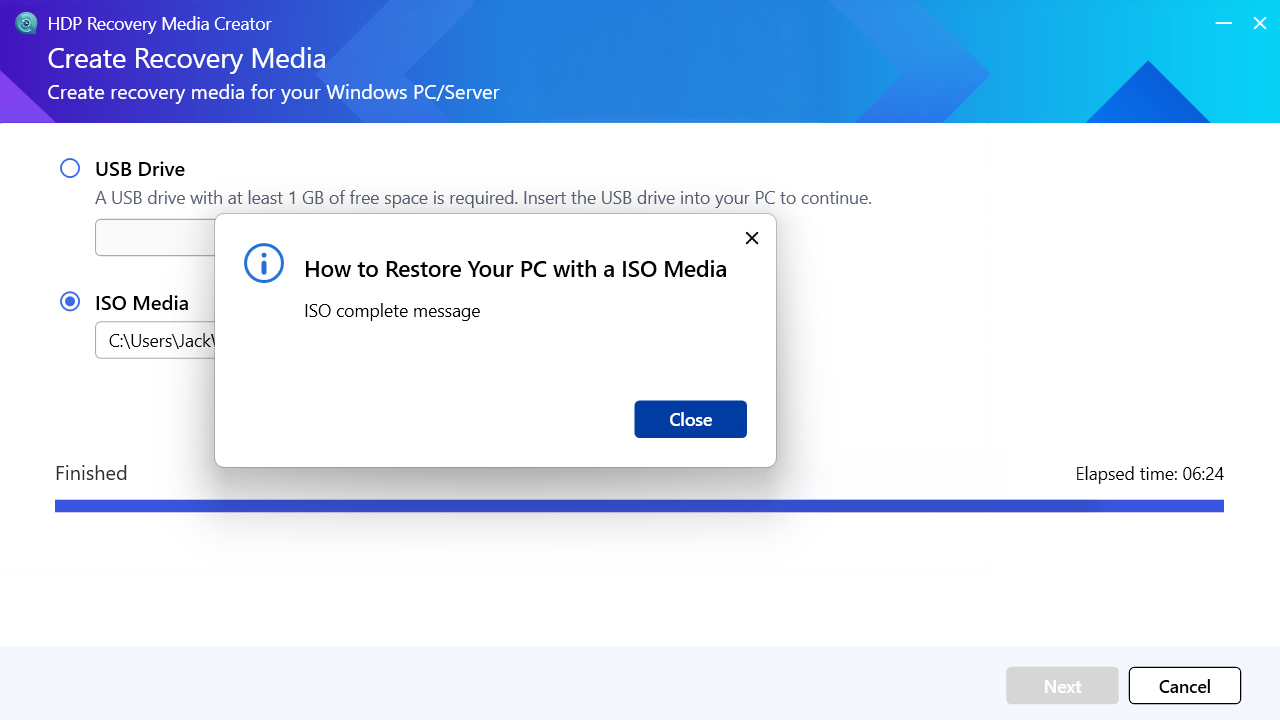The width and height of the screenshot is (1280, 720).
Task: Click the completed progress bar
Action: pyautogui.click(x=639, y=506)
